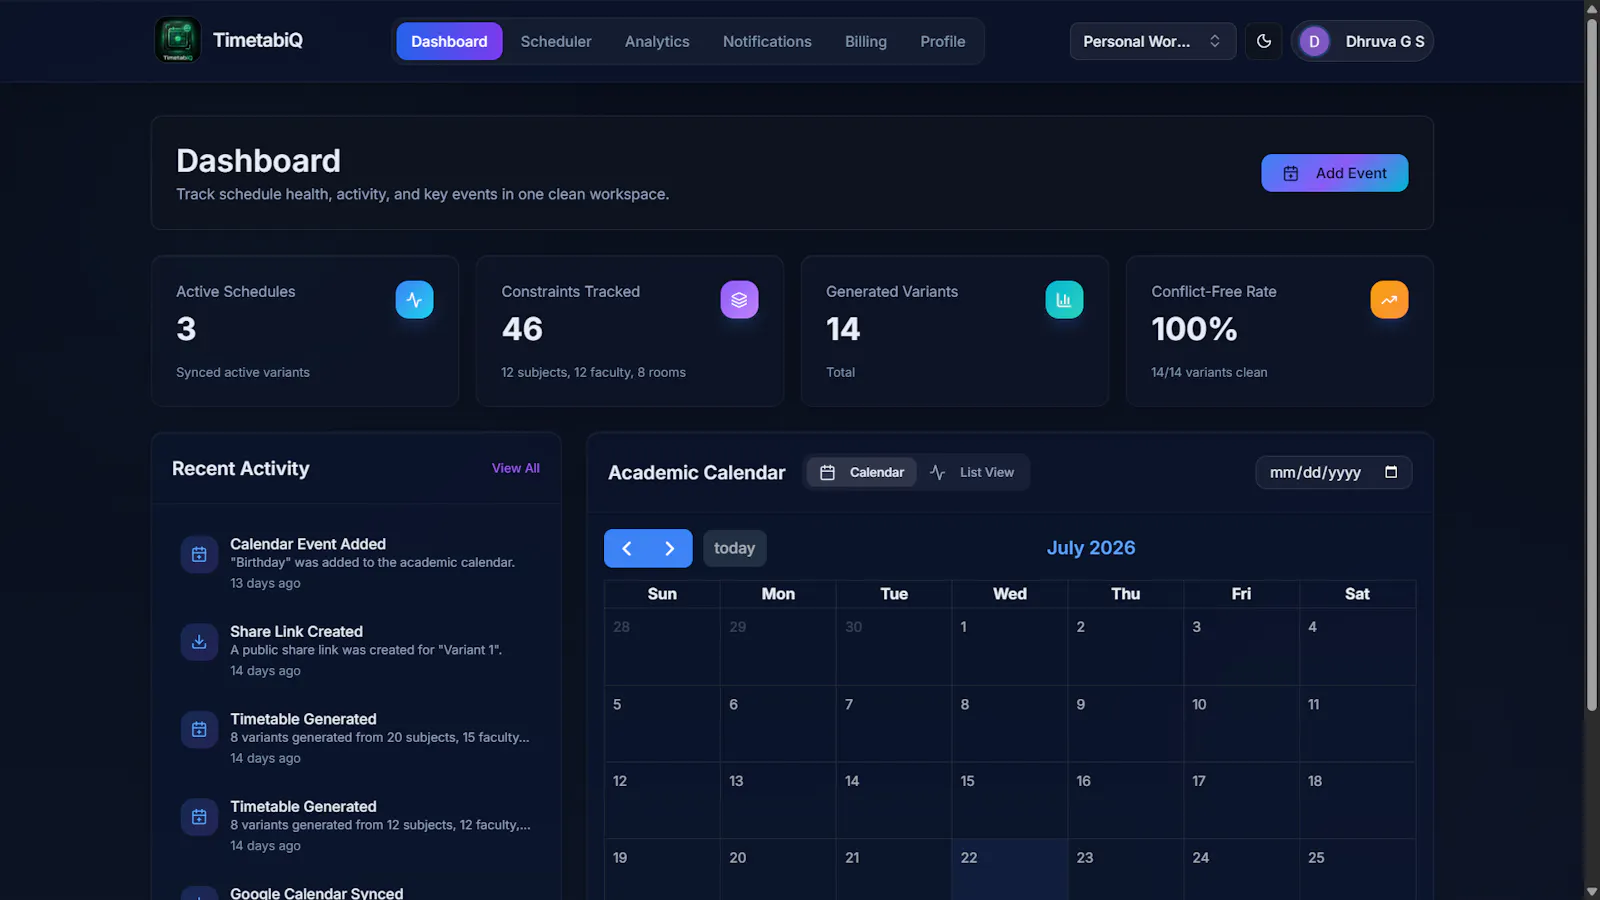Open Scheduler tab
The width and height of the screenshot is (1600, 900).
(556, 41)
